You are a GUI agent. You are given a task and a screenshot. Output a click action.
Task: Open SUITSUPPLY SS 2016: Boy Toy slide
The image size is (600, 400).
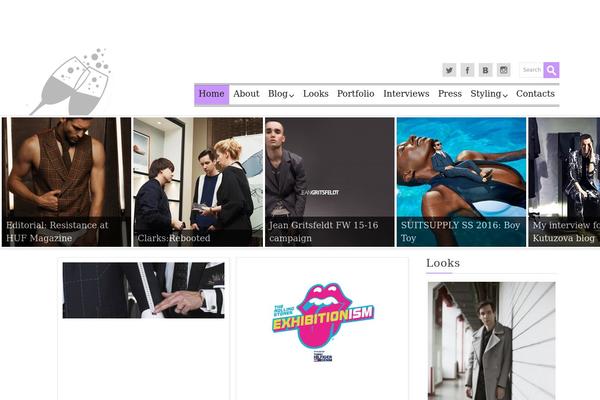tap(461, 182)
